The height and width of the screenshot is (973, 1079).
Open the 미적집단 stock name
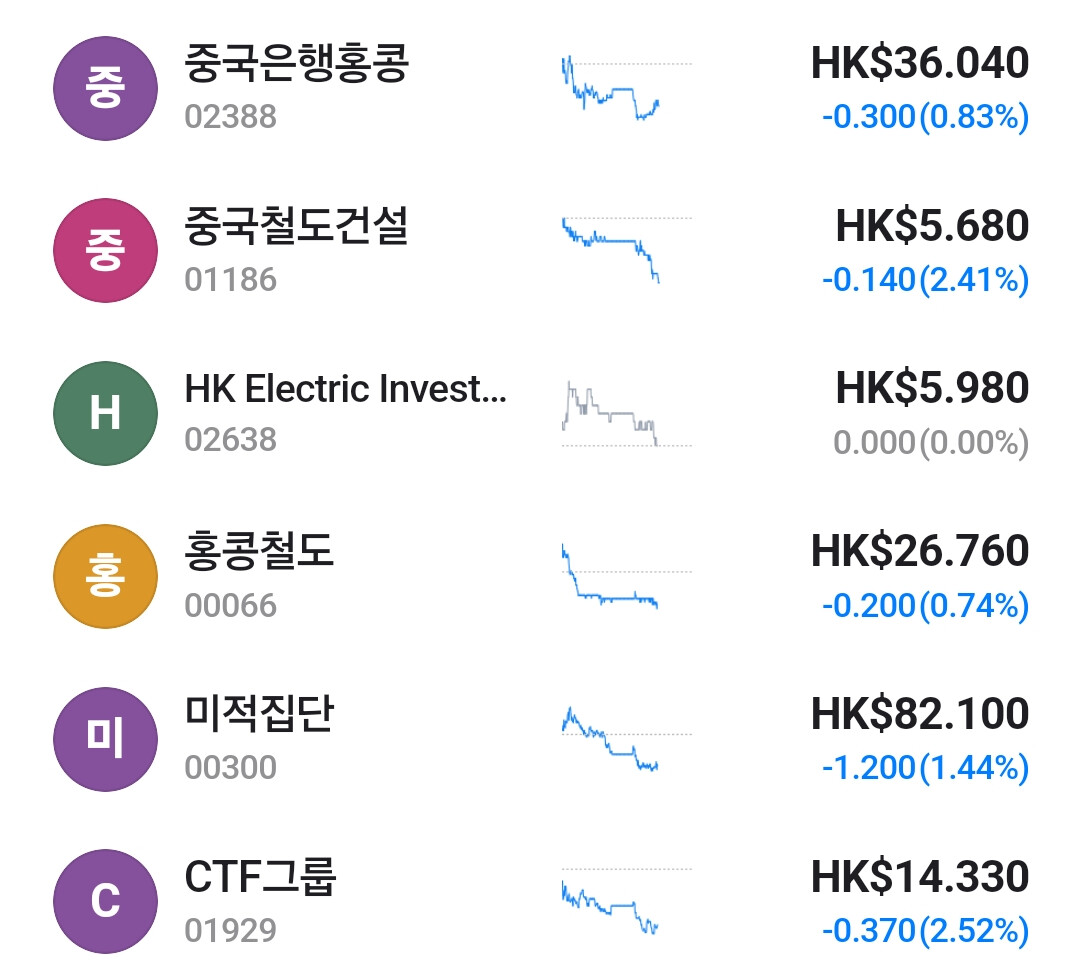click(x=259, y=714)
